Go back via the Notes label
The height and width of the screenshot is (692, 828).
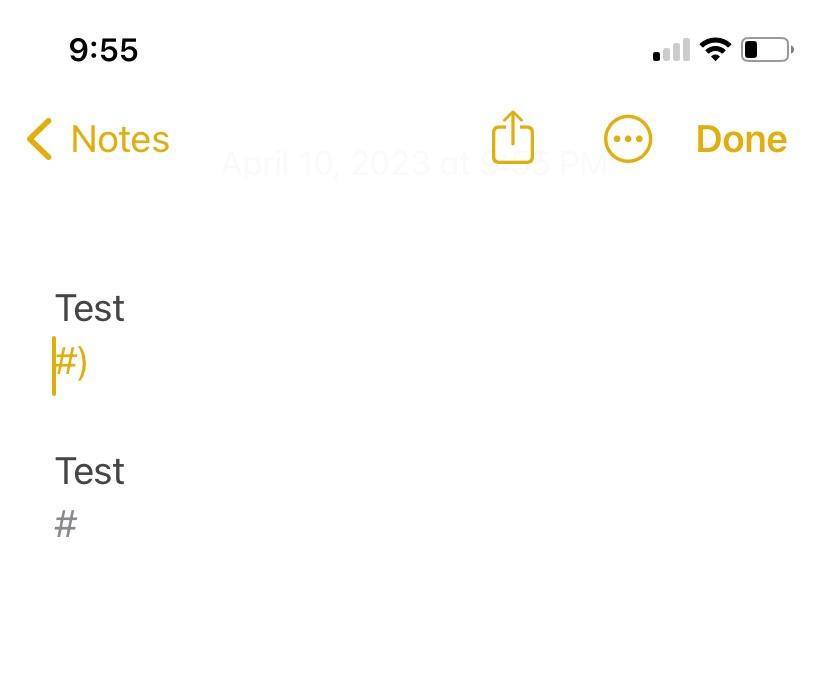120,139
